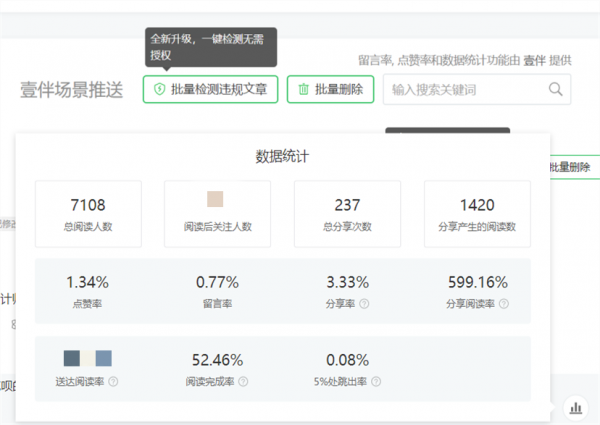Click the help icon beside 送达阅读率
Viewport: 600px width, 425px height.
pos(113,381)
